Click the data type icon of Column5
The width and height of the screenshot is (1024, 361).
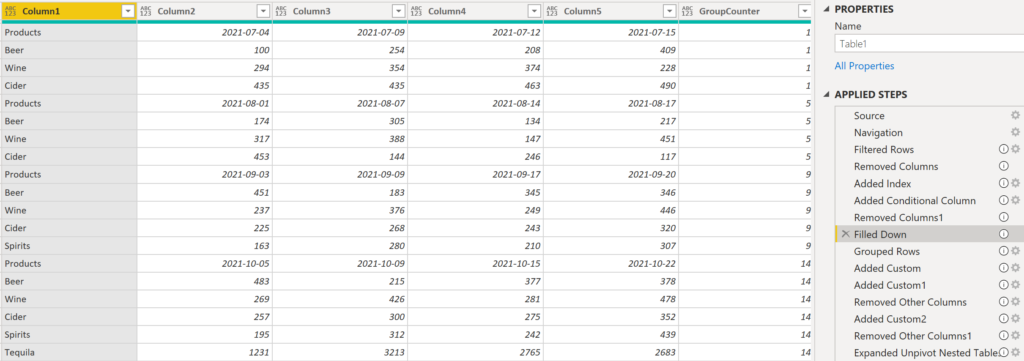(x=551, y=11)
